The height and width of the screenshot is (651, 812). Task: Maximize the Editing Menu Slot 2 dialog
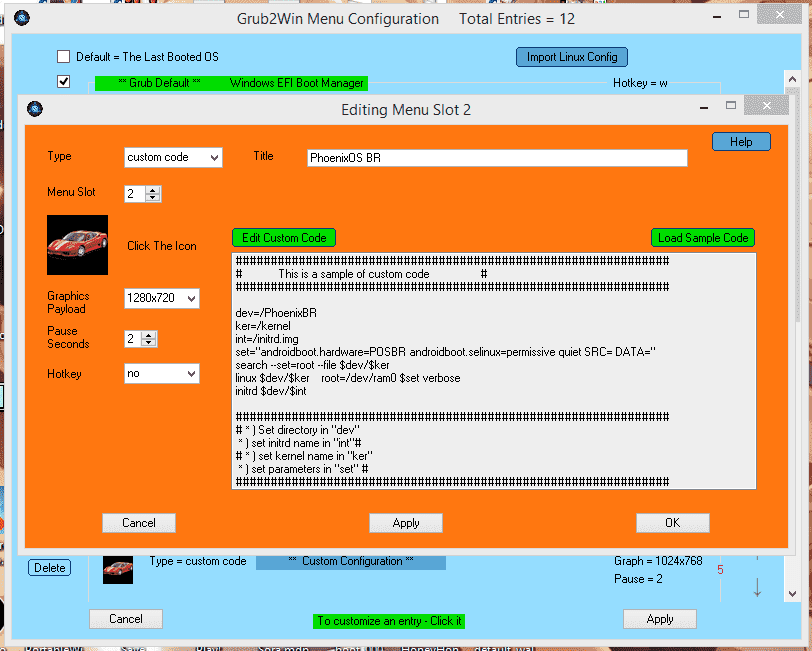click(x=731, y=105)
